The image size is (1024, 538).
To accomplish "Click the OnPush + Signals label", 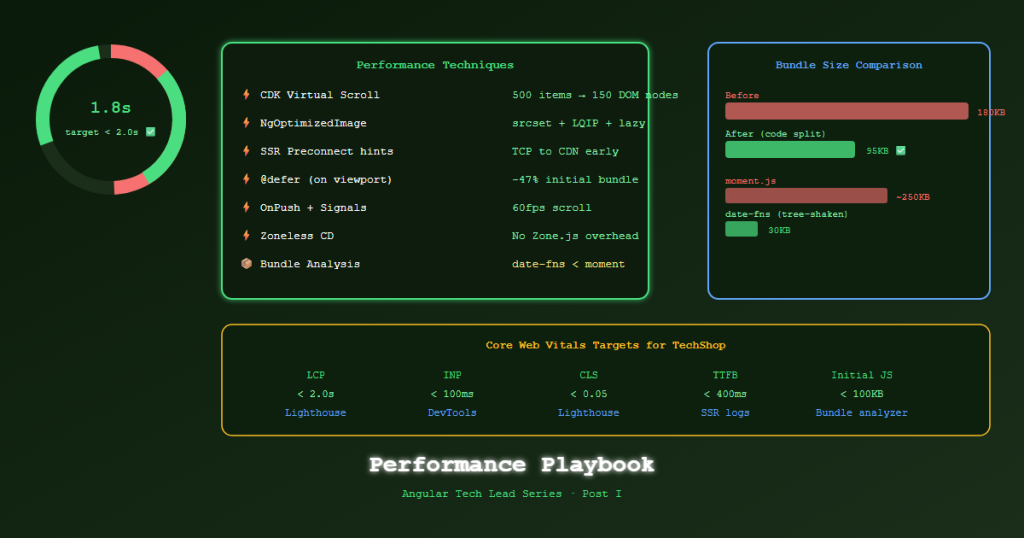I will (313, 207).
